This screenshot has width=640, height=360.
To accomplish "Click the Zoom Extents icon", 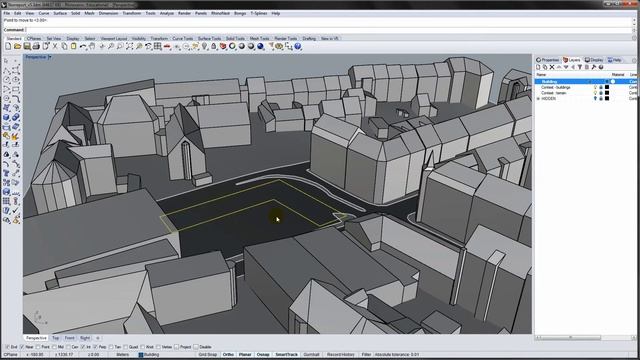I will click(129, 47).
